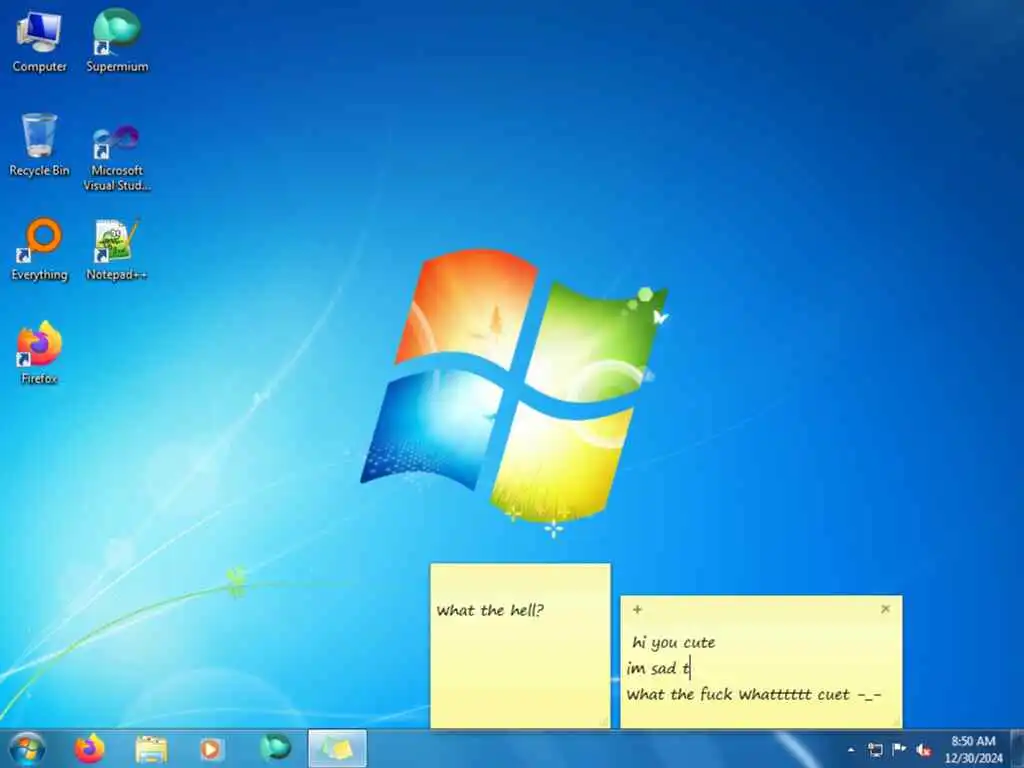Open the clock showing 8:50 AM
Viewport: 1024px width, 768px height.
pos(973,749)
